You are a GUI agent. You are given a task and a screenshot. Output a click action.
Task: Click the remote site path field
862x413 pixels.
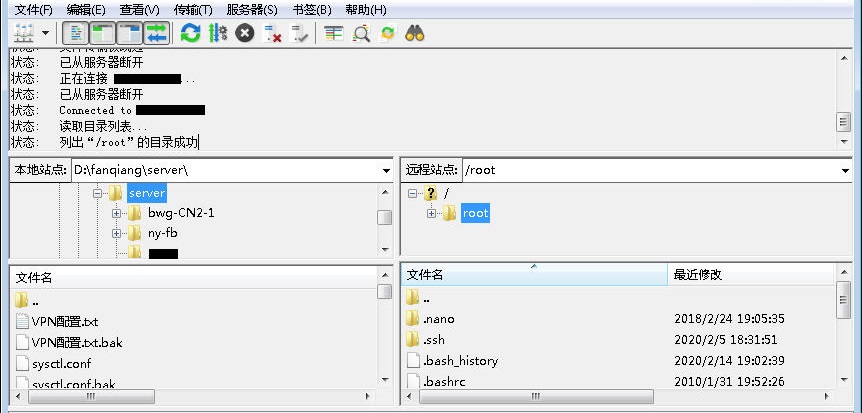[x=640, y=170]
